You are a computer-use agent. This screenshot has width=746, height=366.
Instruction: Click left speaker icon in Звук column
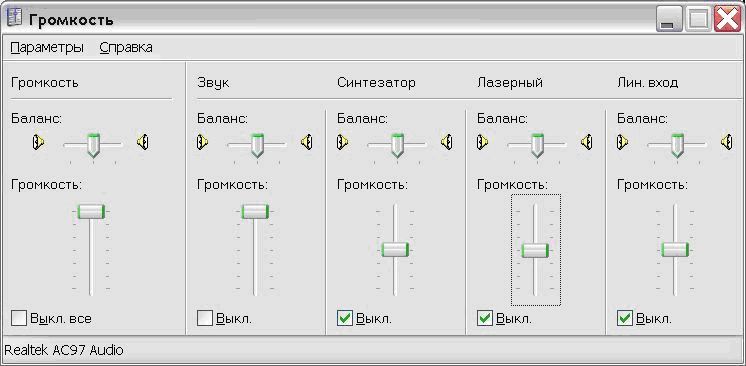[x=202, y=142]
